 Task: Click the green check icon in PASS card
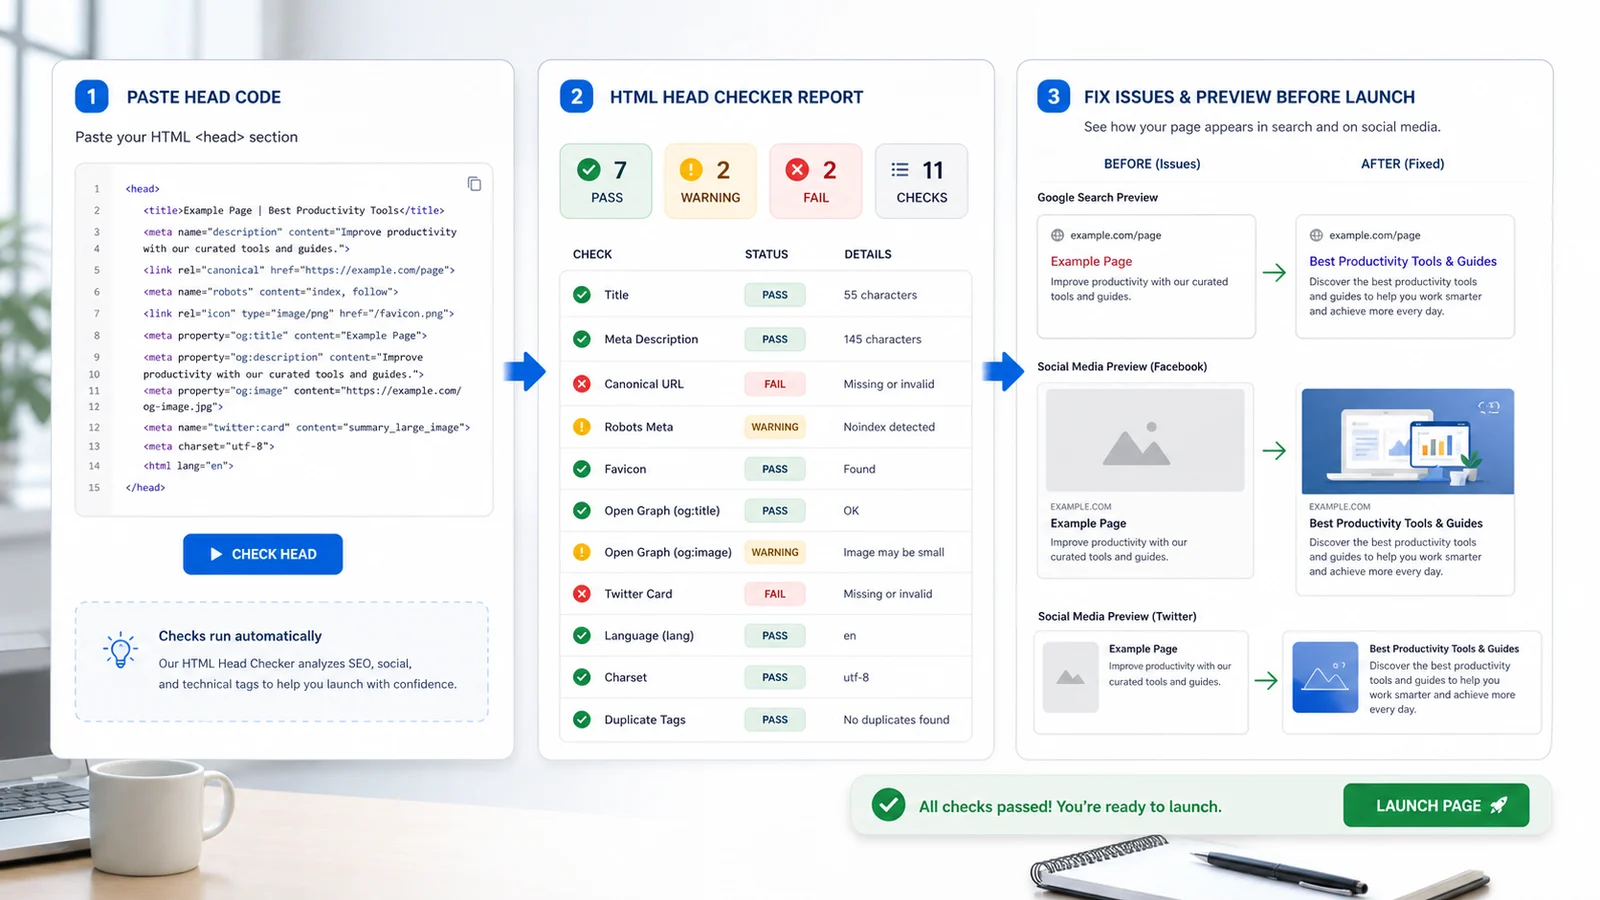pyautogui.click(x=589, y=170)
